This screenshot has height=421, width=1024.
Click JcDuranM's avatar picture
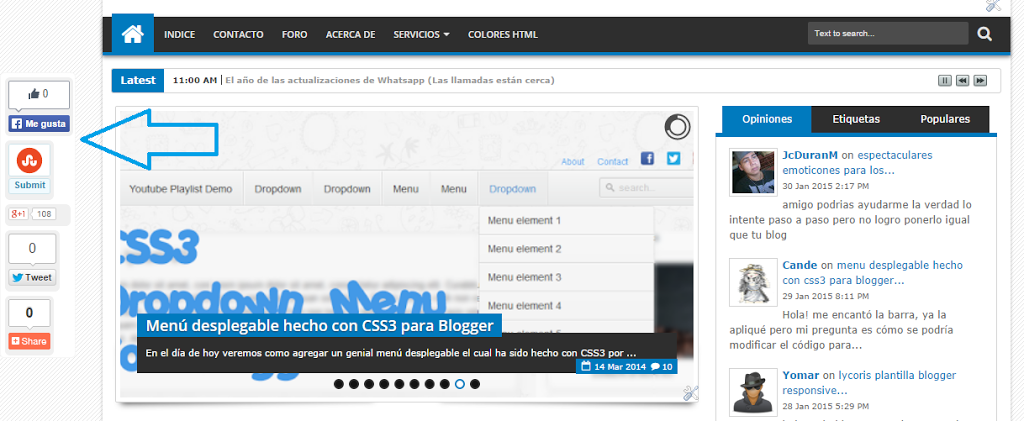(752, 172)
